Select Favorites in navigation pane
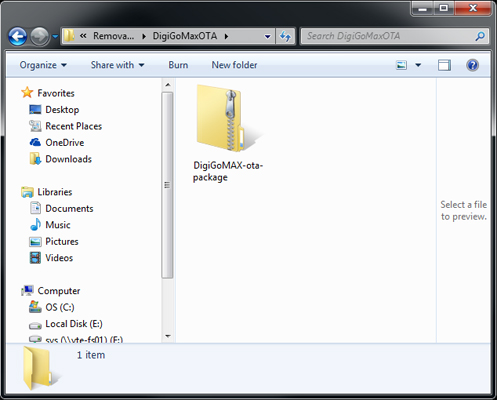This screenshot has height=400, width=497. point(56,93)
